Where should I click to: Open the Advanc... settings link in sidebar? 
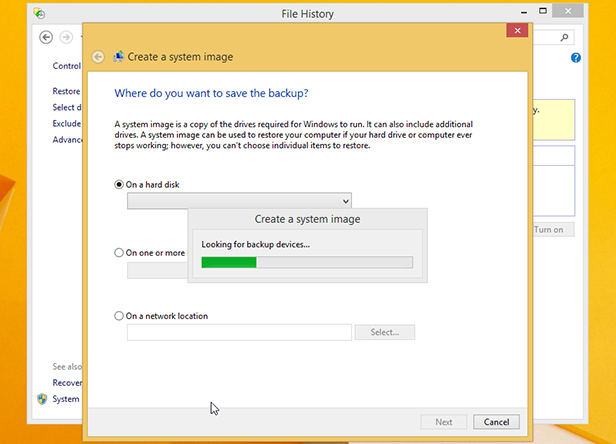pos(67,139)
